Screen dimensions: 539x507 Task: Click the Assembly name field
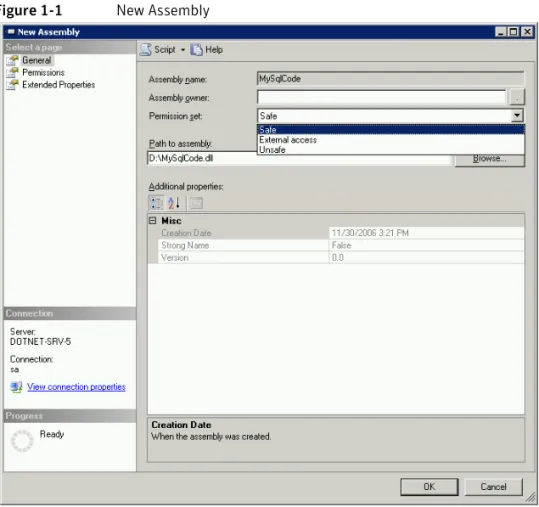390,79
